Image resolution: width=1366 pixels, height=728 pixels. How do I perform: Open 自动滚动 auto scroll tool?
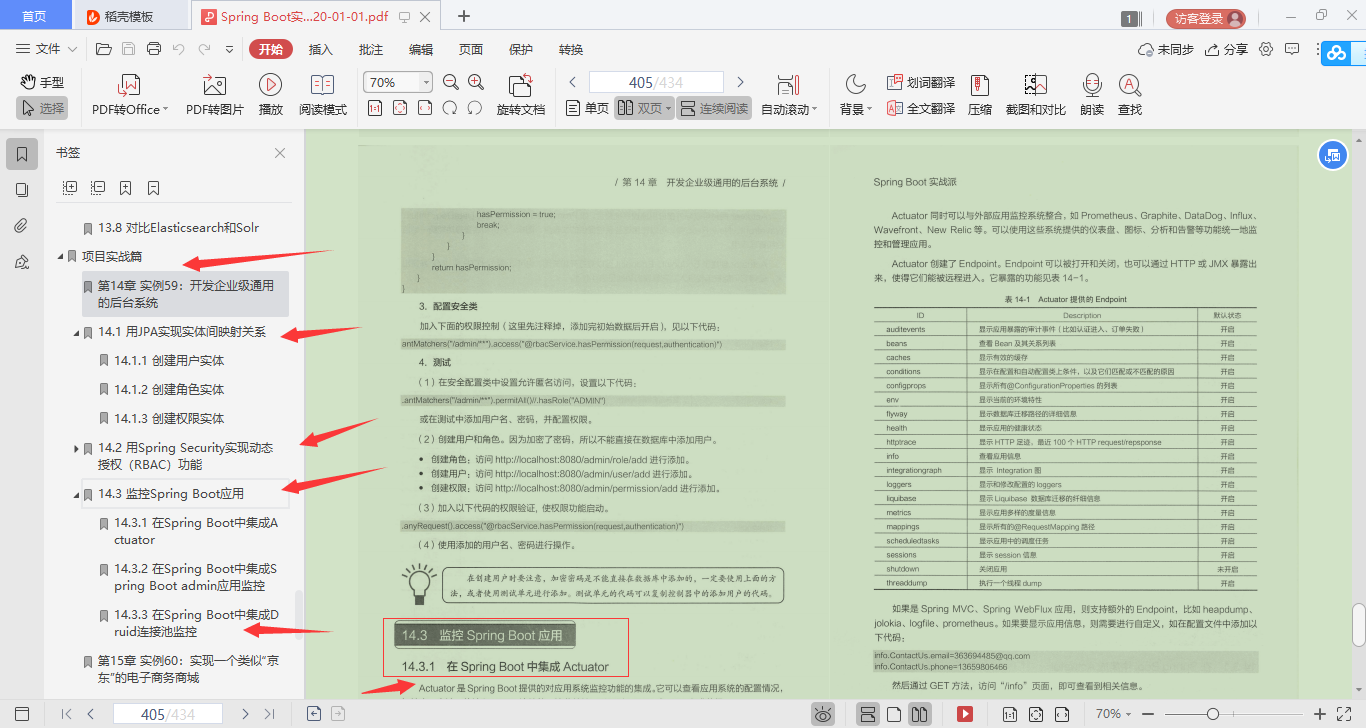pos(789,96)
